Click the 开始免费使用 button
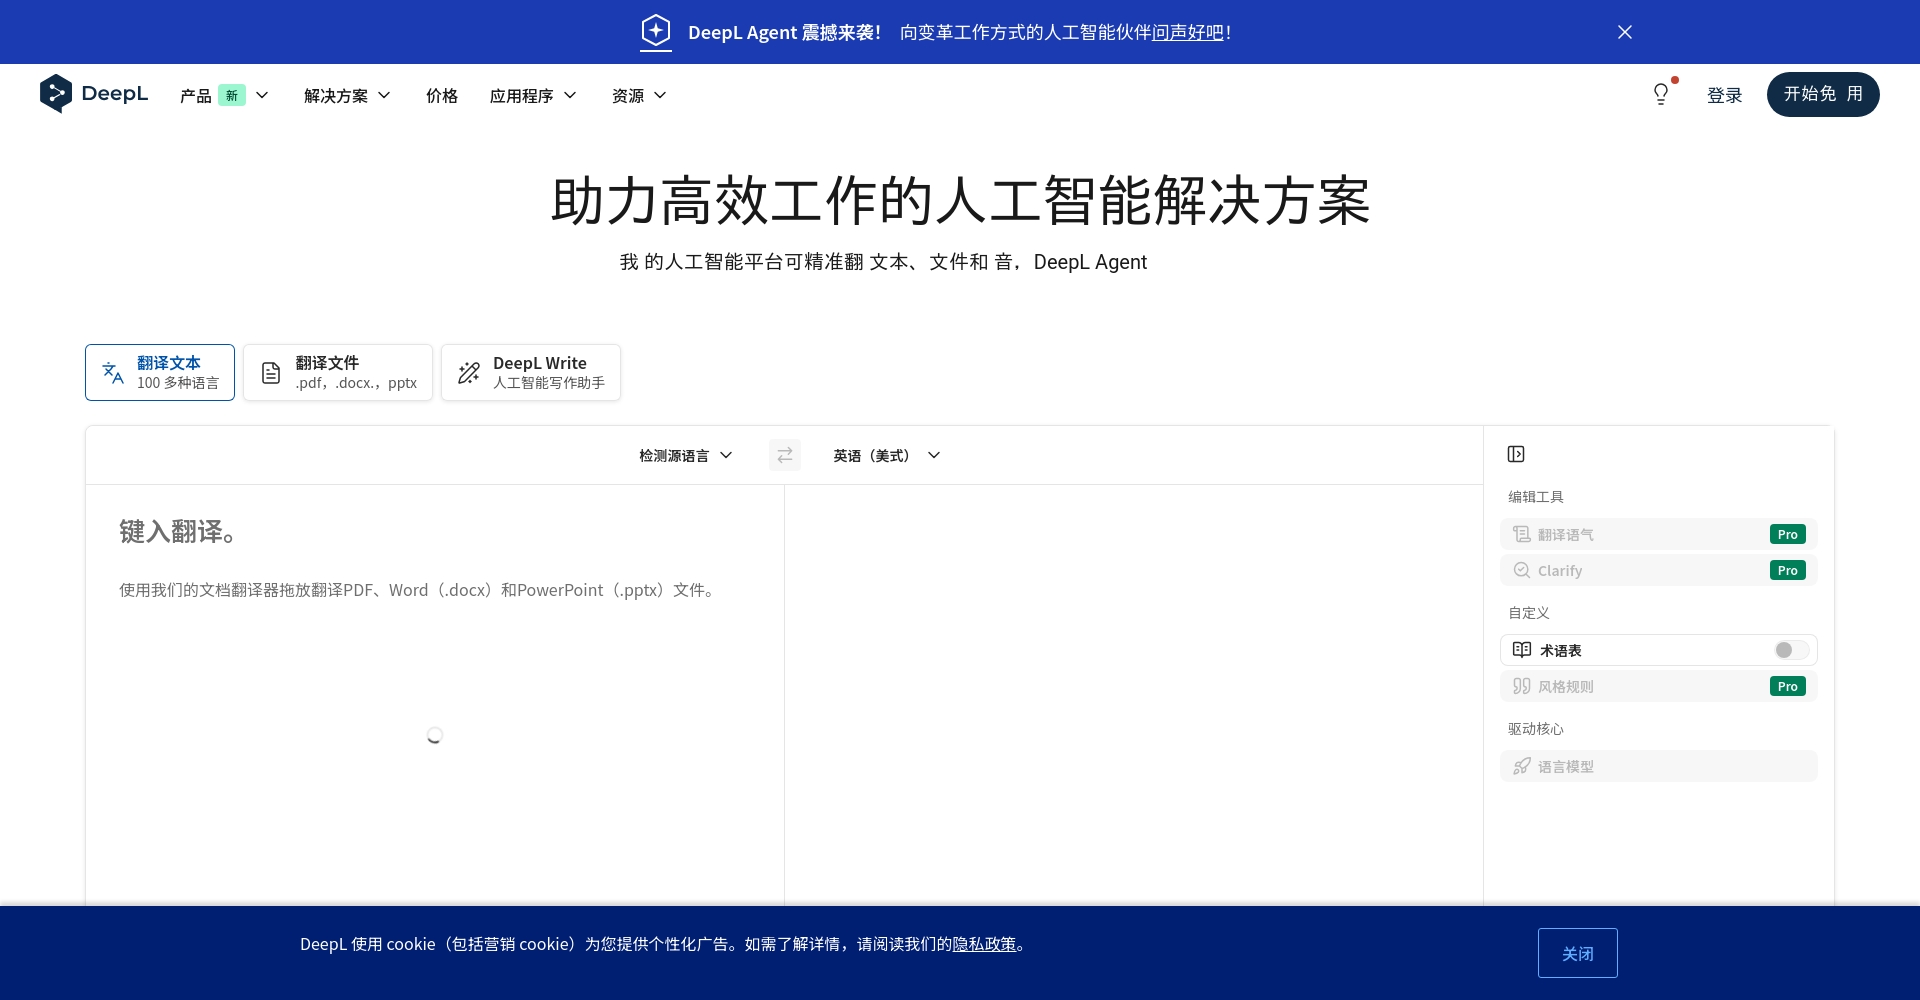 pyautogui.click(x=1822, y=94)
